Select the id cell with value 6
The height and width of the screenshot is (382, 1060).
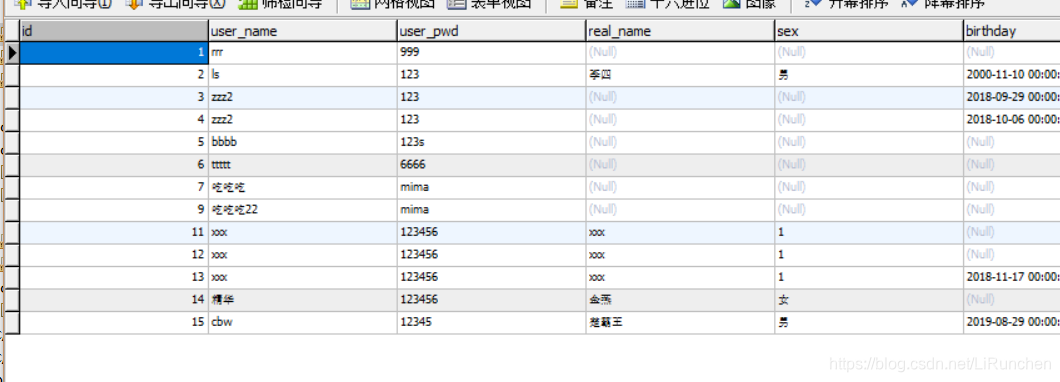(114, 165)
